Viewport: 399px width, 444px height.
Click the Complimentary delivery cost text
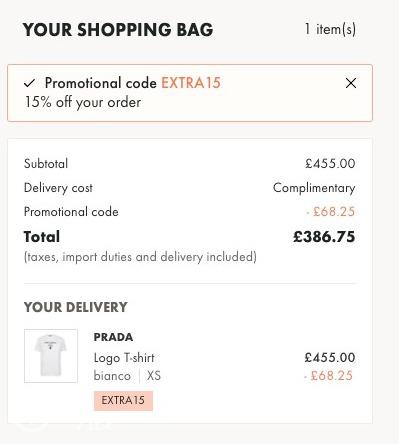click(314, 188)
